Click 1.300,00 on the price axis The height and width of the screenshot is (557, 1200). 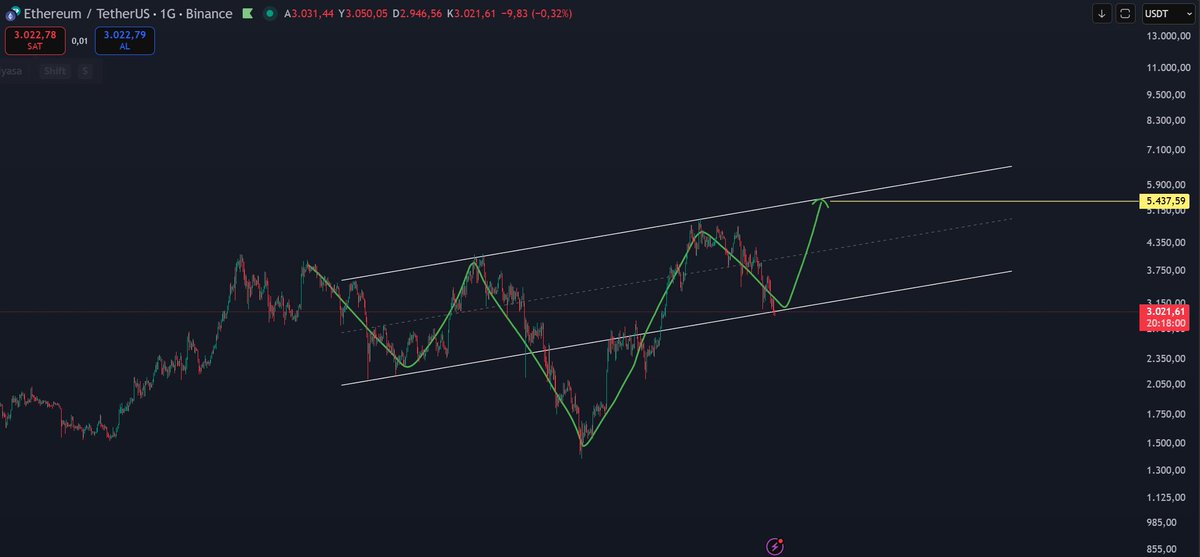coord(1168,471)
